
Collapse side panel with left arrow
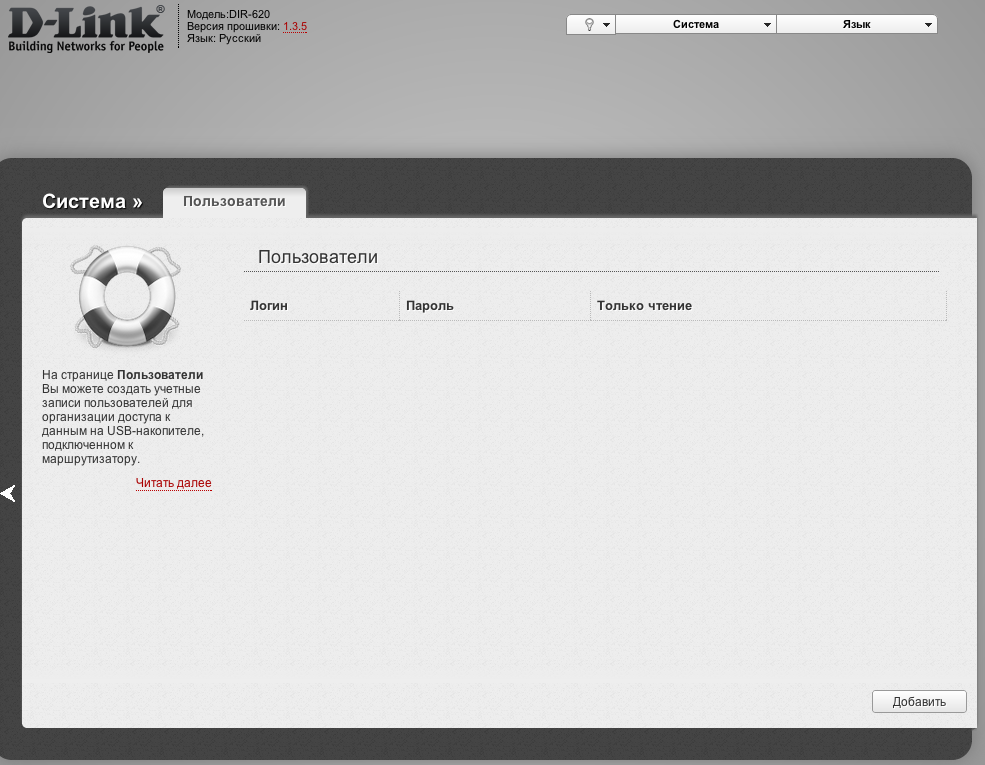point(8,493)
